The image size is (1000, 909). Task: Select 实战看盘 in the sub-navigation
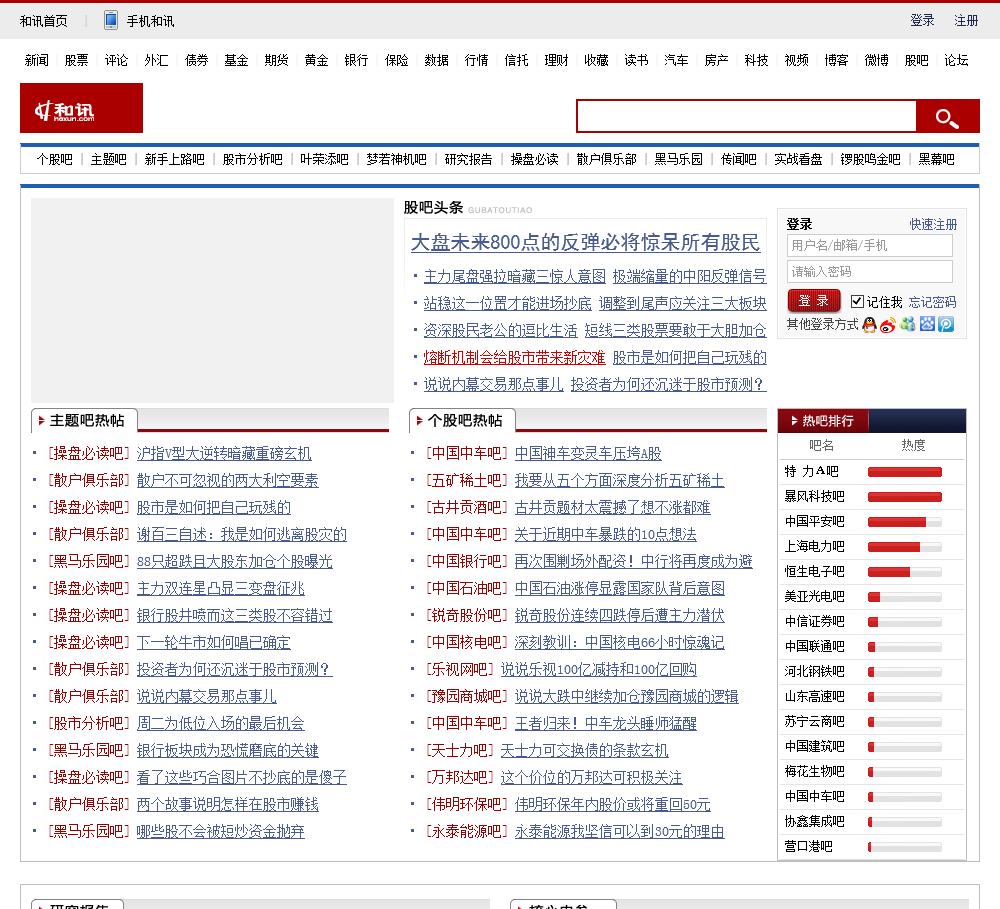[x=798, y=159]
